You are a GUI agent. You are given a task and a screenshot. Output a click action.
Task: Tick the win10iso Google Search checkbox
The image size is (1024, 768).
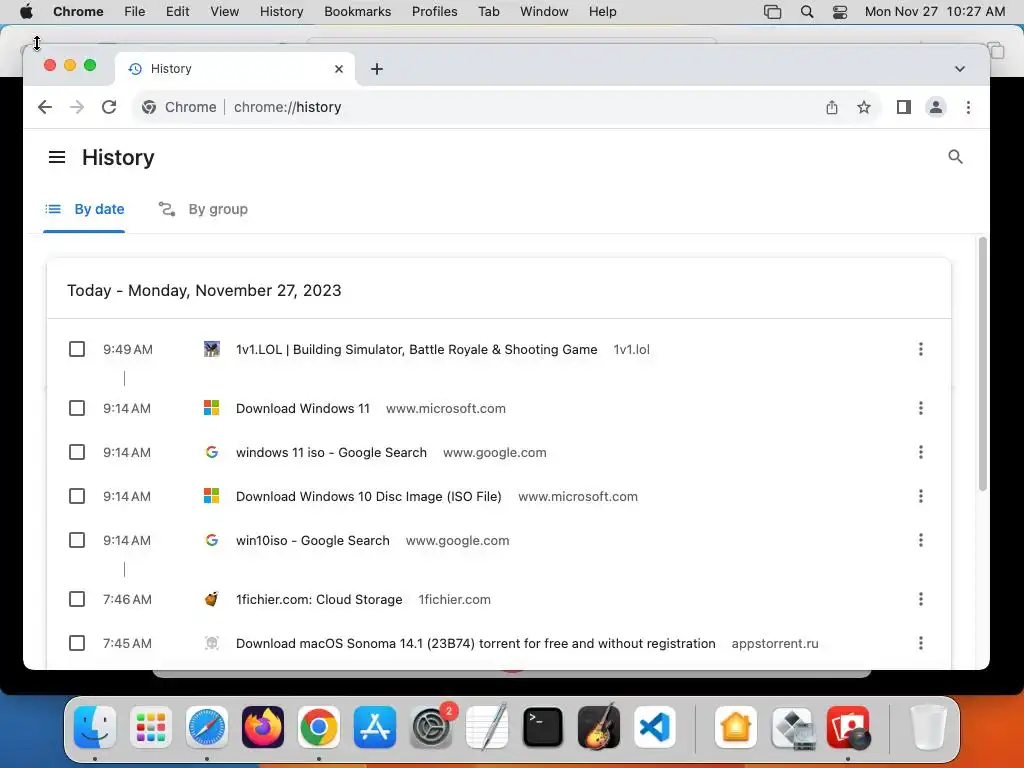point(77,541)
